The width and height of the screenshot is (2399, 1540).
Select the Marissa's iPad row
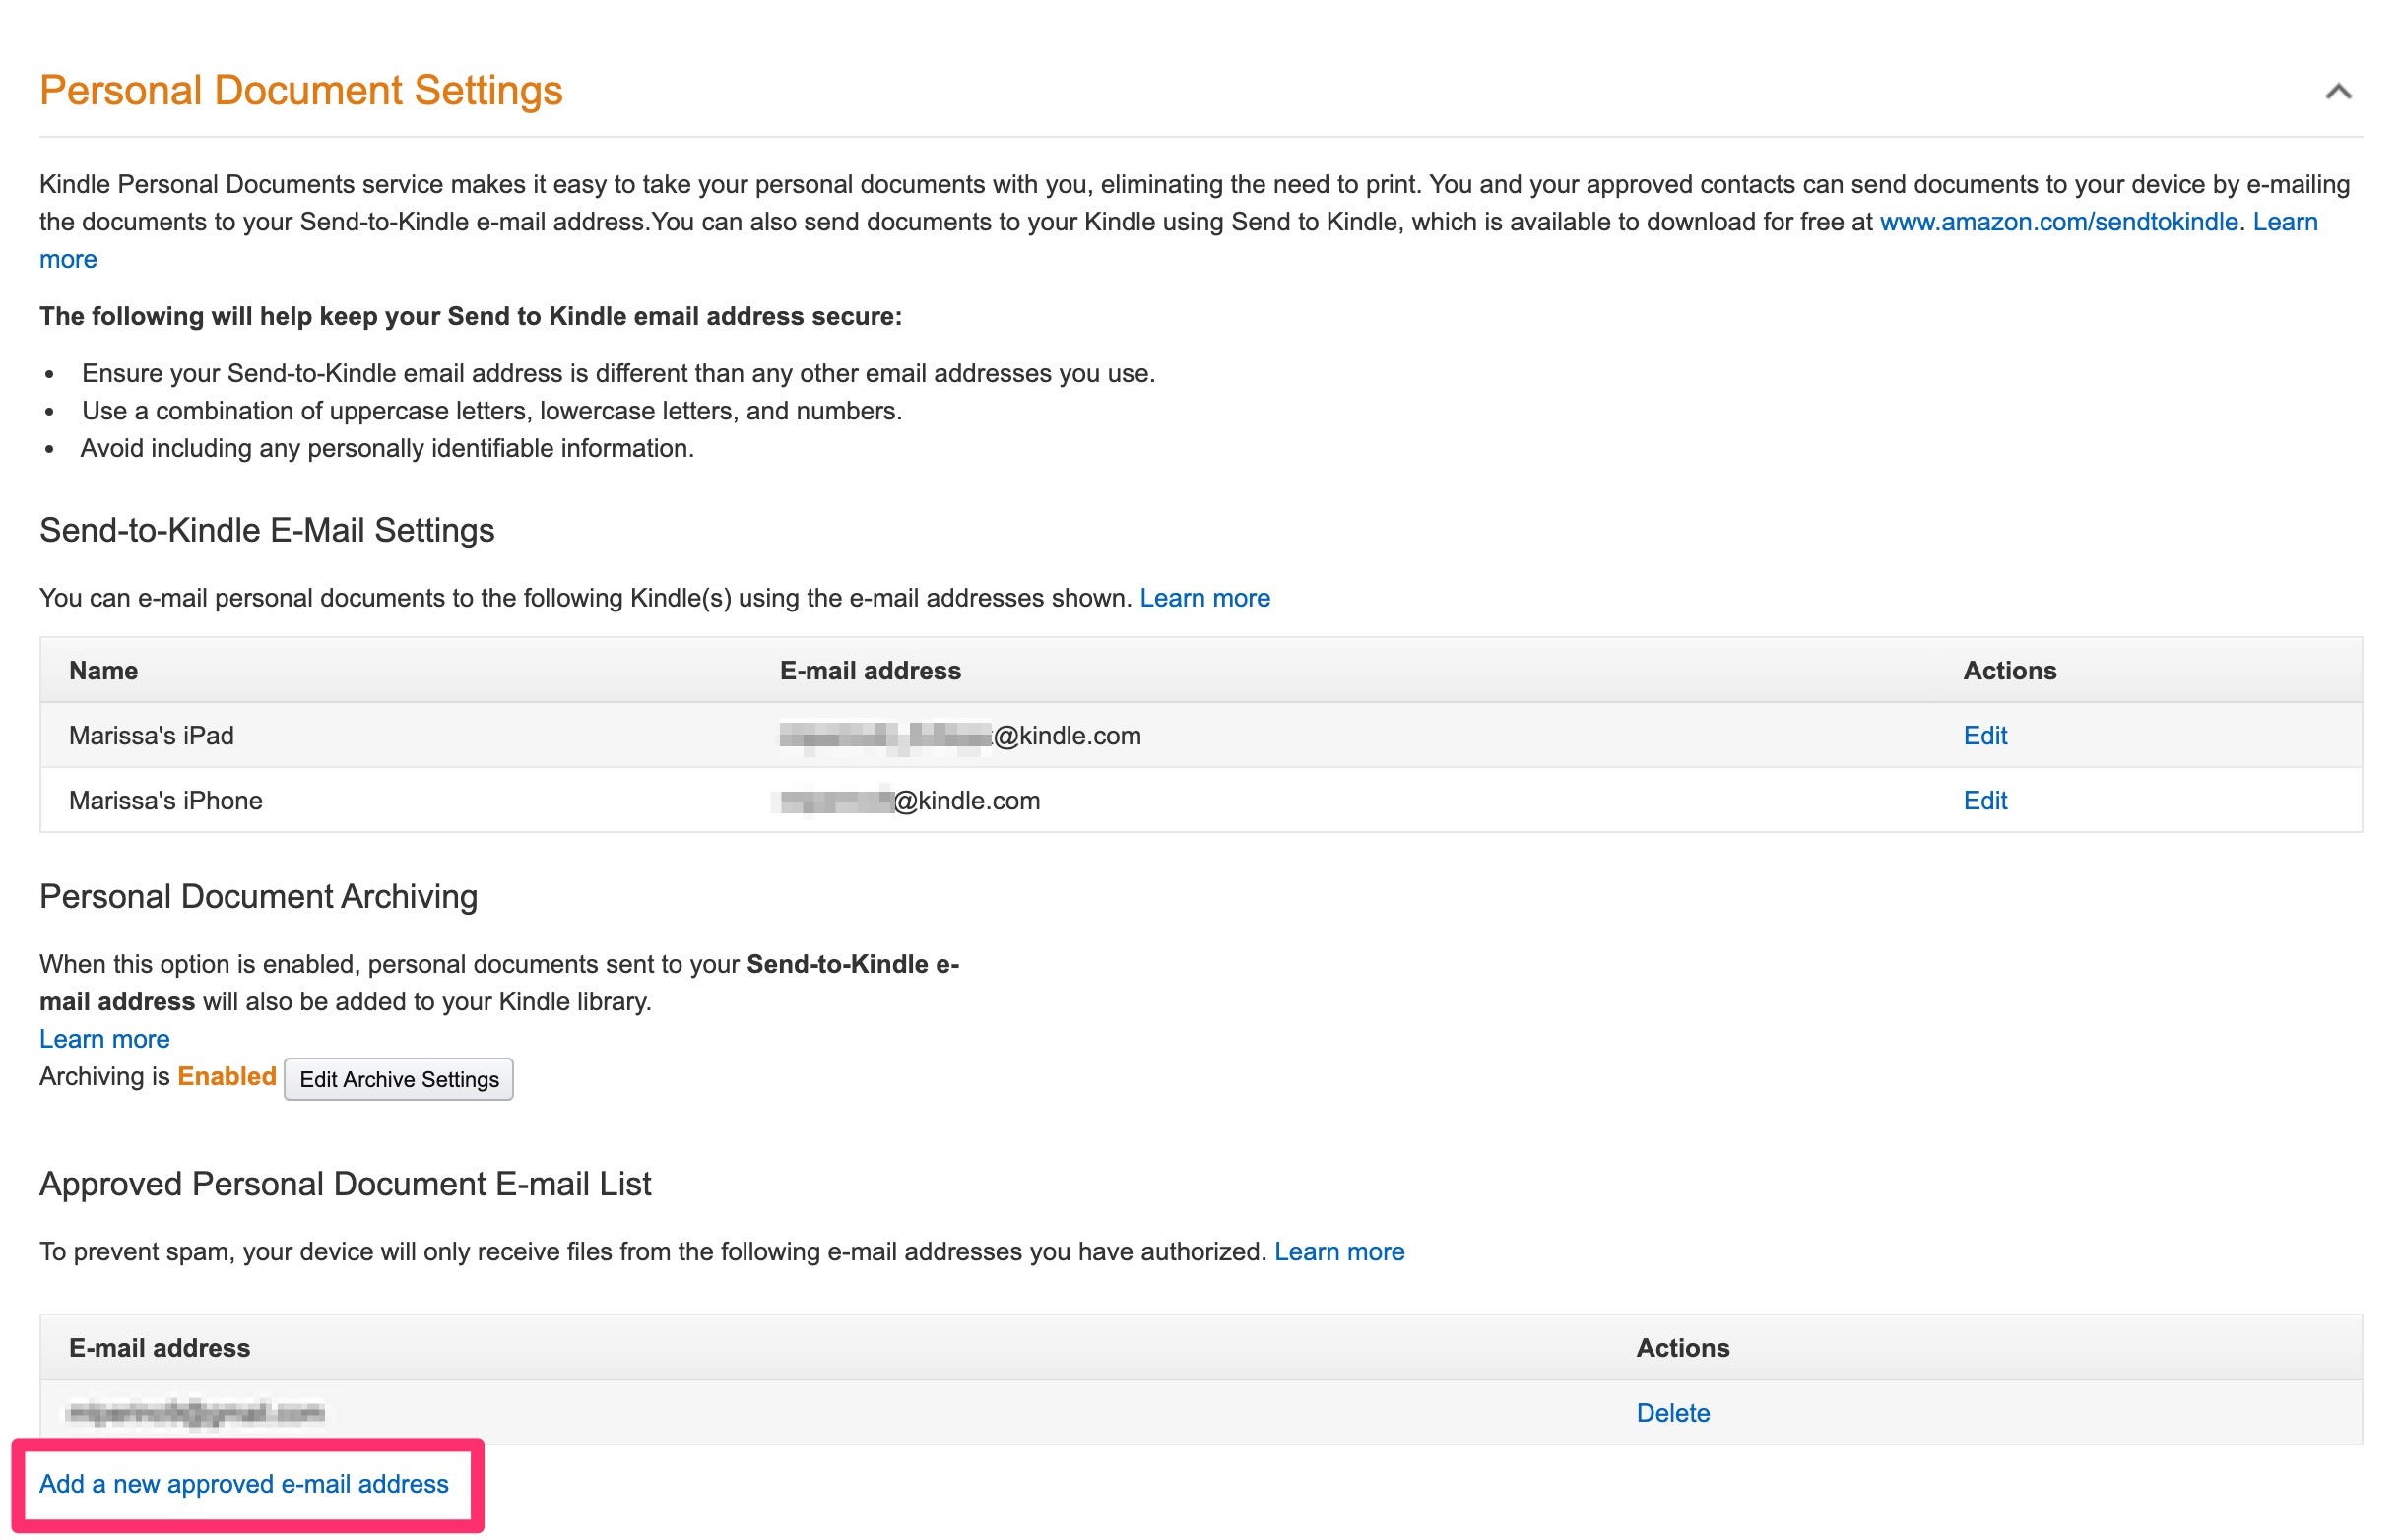coord(150,735)
